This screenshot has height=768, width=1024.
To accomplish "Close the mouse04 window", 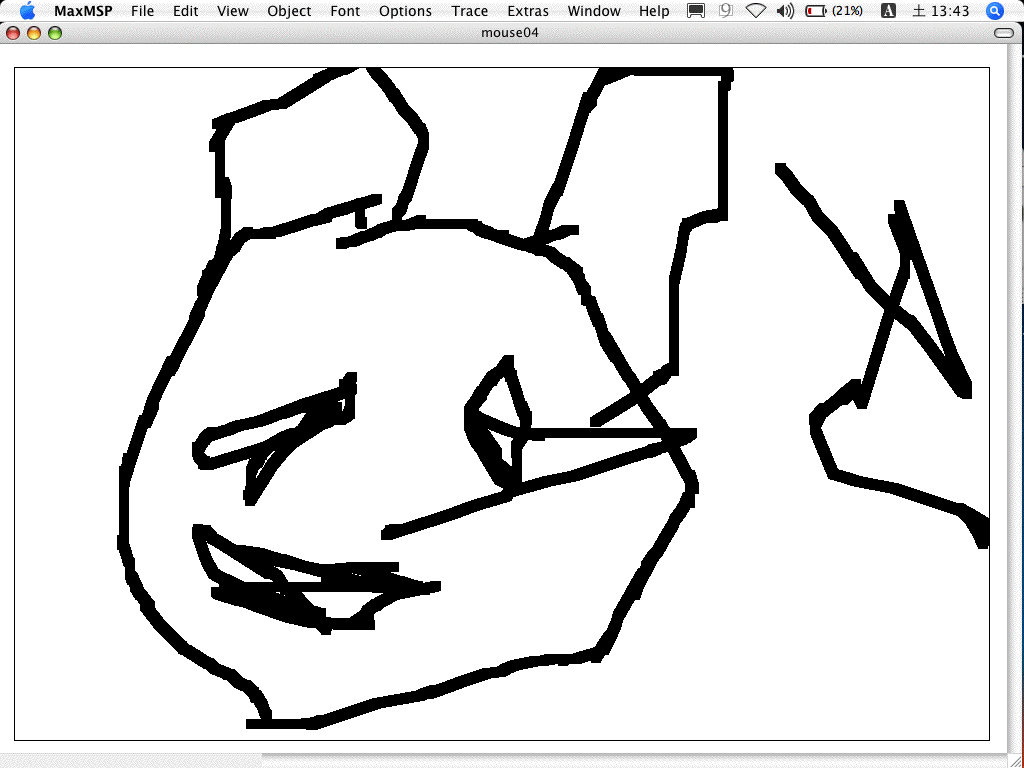I will coord(13,33).
